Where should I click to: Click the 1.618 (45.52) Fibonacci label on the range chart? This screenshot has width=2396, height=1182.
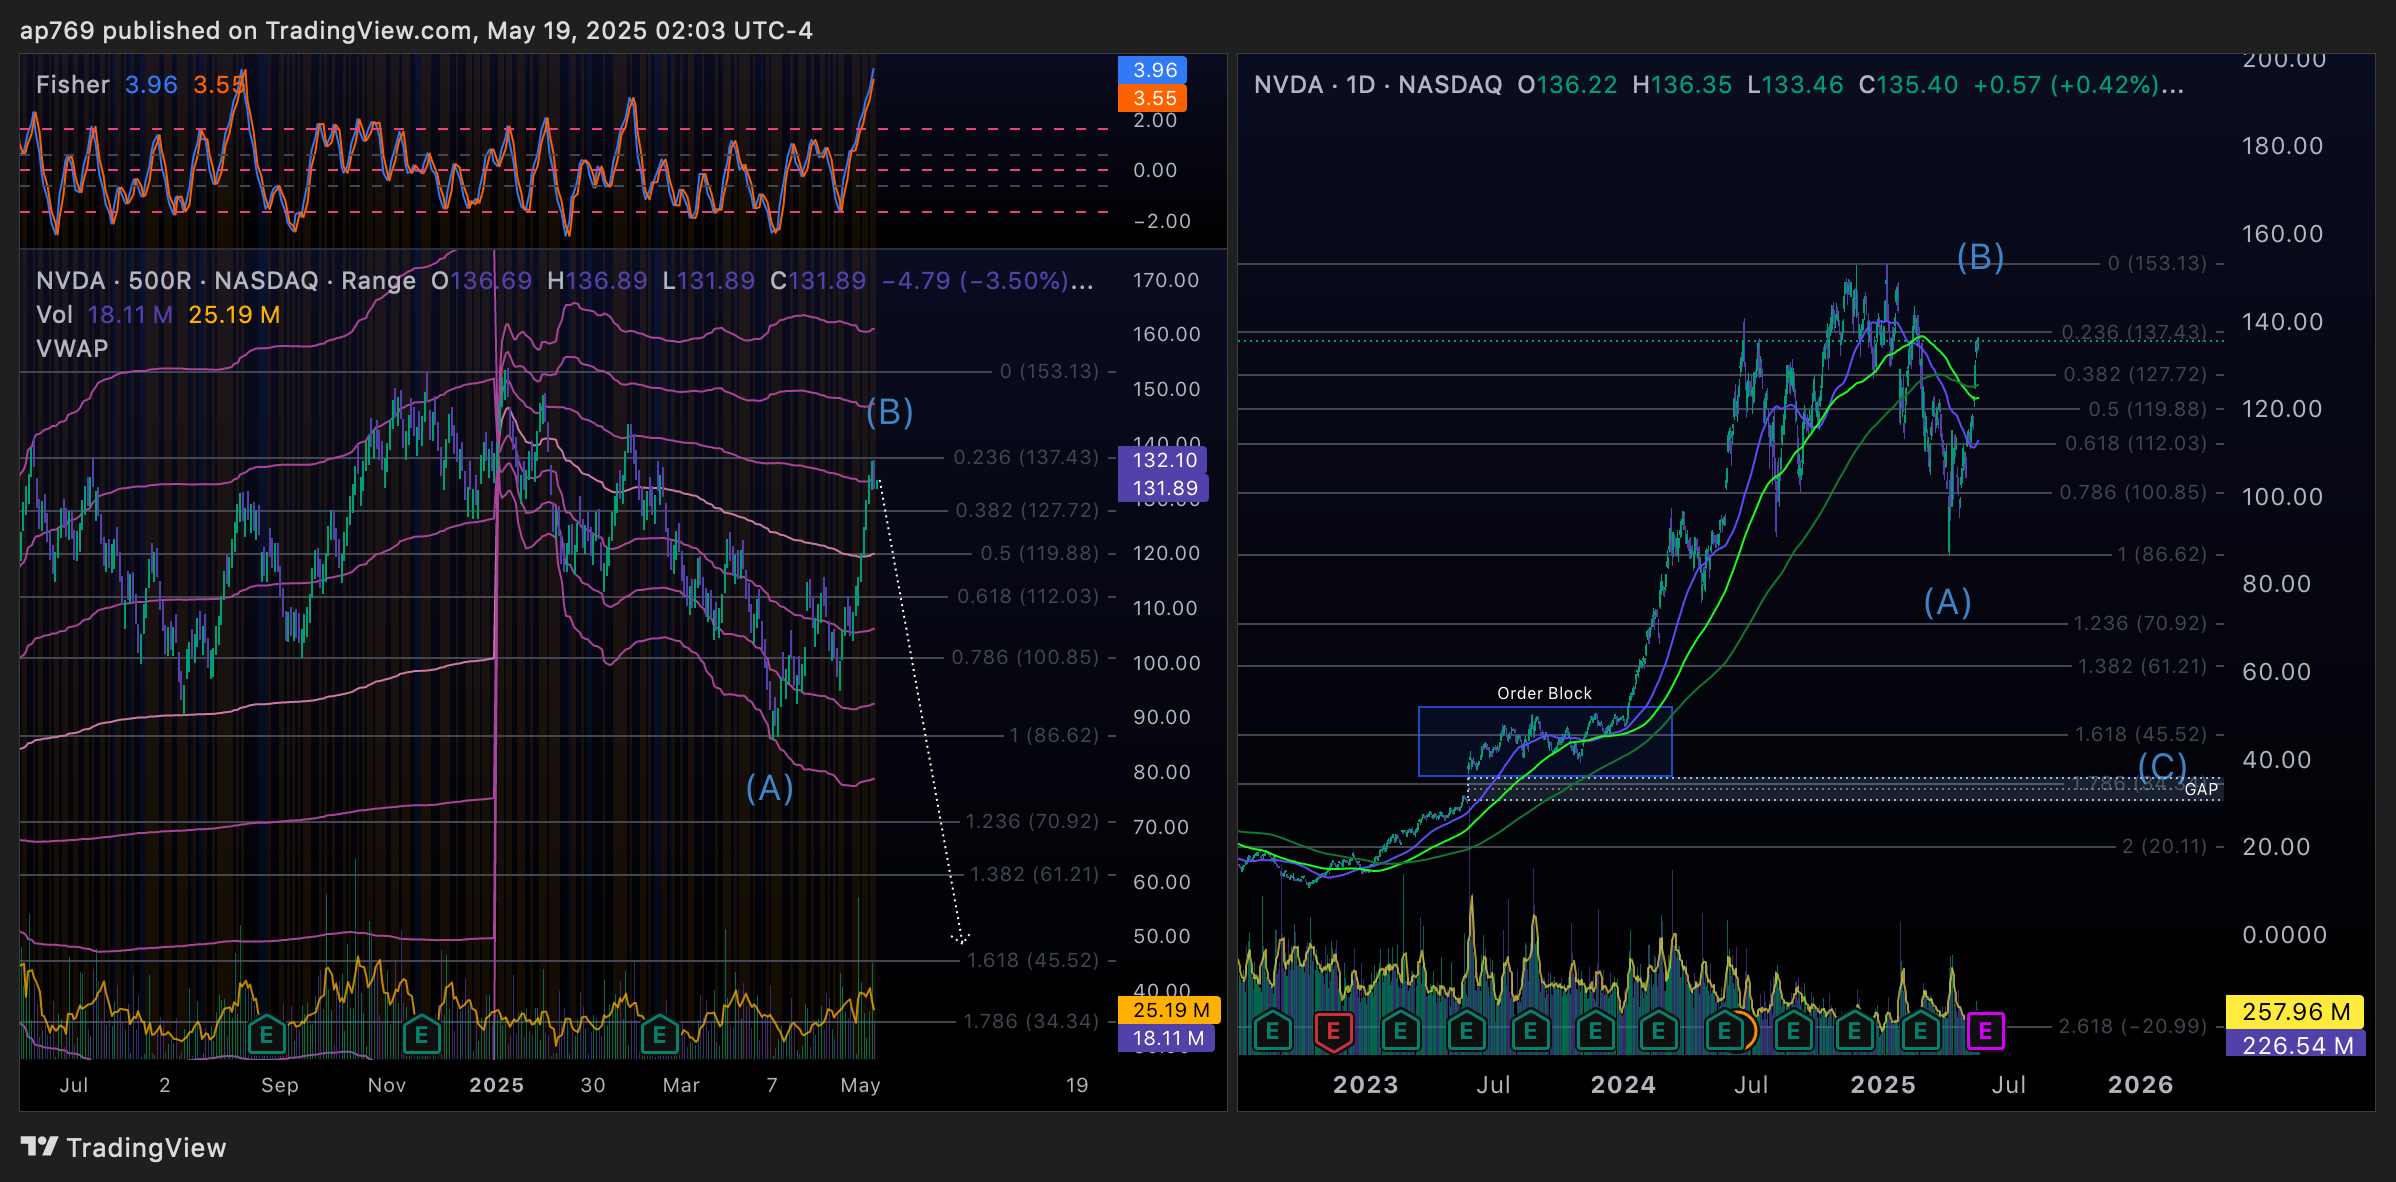[x=1033, y=961]
